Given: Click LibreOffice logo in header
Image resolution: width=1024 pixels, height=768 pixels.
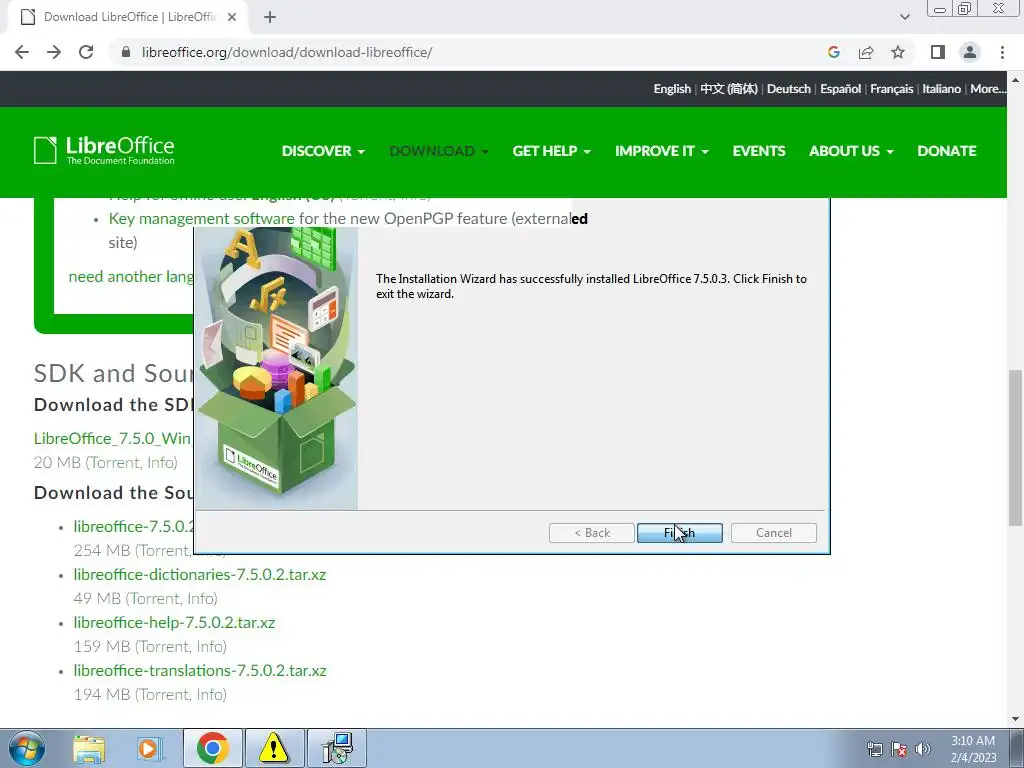Looking at the screenshot, I should (x=104, y=150).
